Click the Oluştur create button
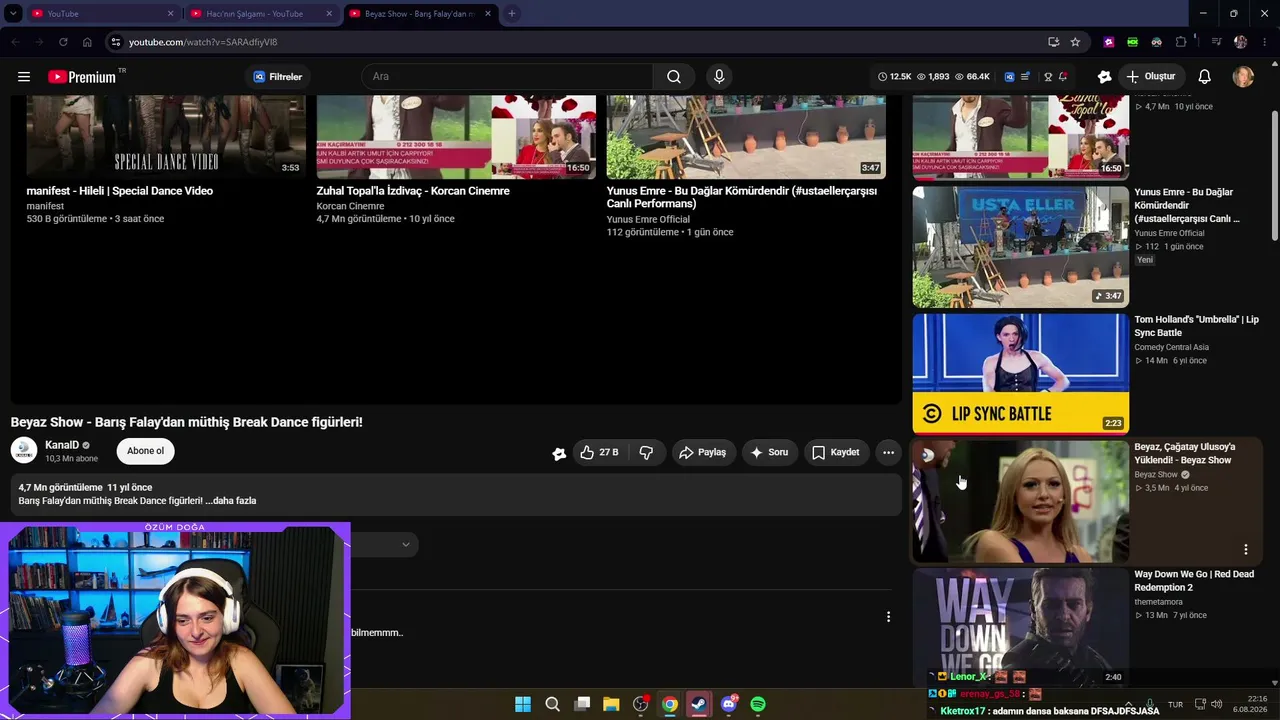1280x720 pixels. [x=1152, y=77]
